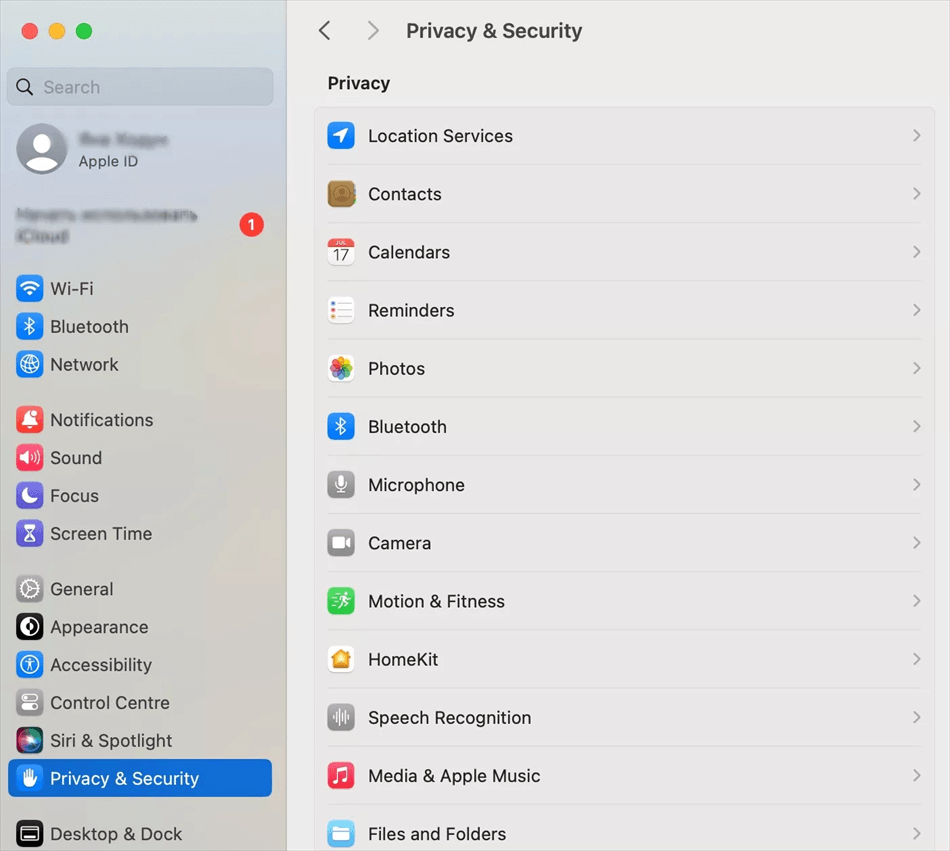
Task: Click the Speech Recognition waveform icon
Action: [x=341, y=717]
